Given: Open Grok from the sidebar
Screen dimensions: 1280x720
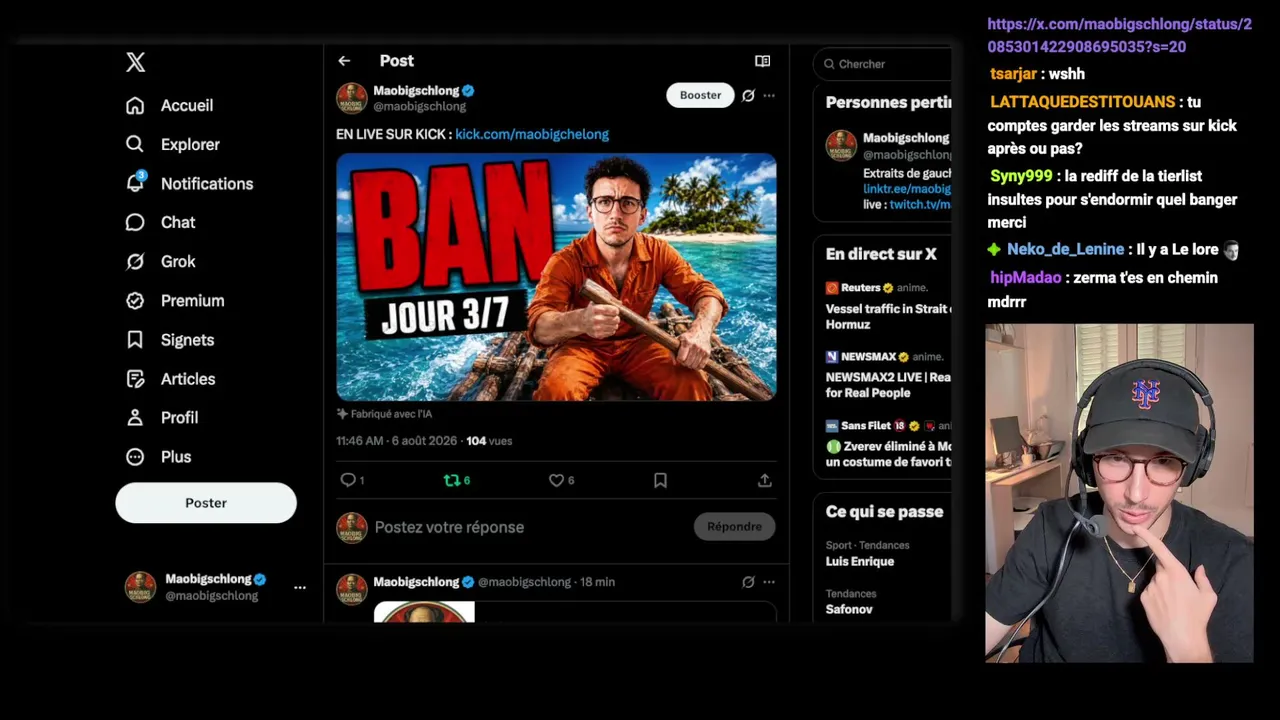Looking at the screenshot, I should (x=161, y=261).
